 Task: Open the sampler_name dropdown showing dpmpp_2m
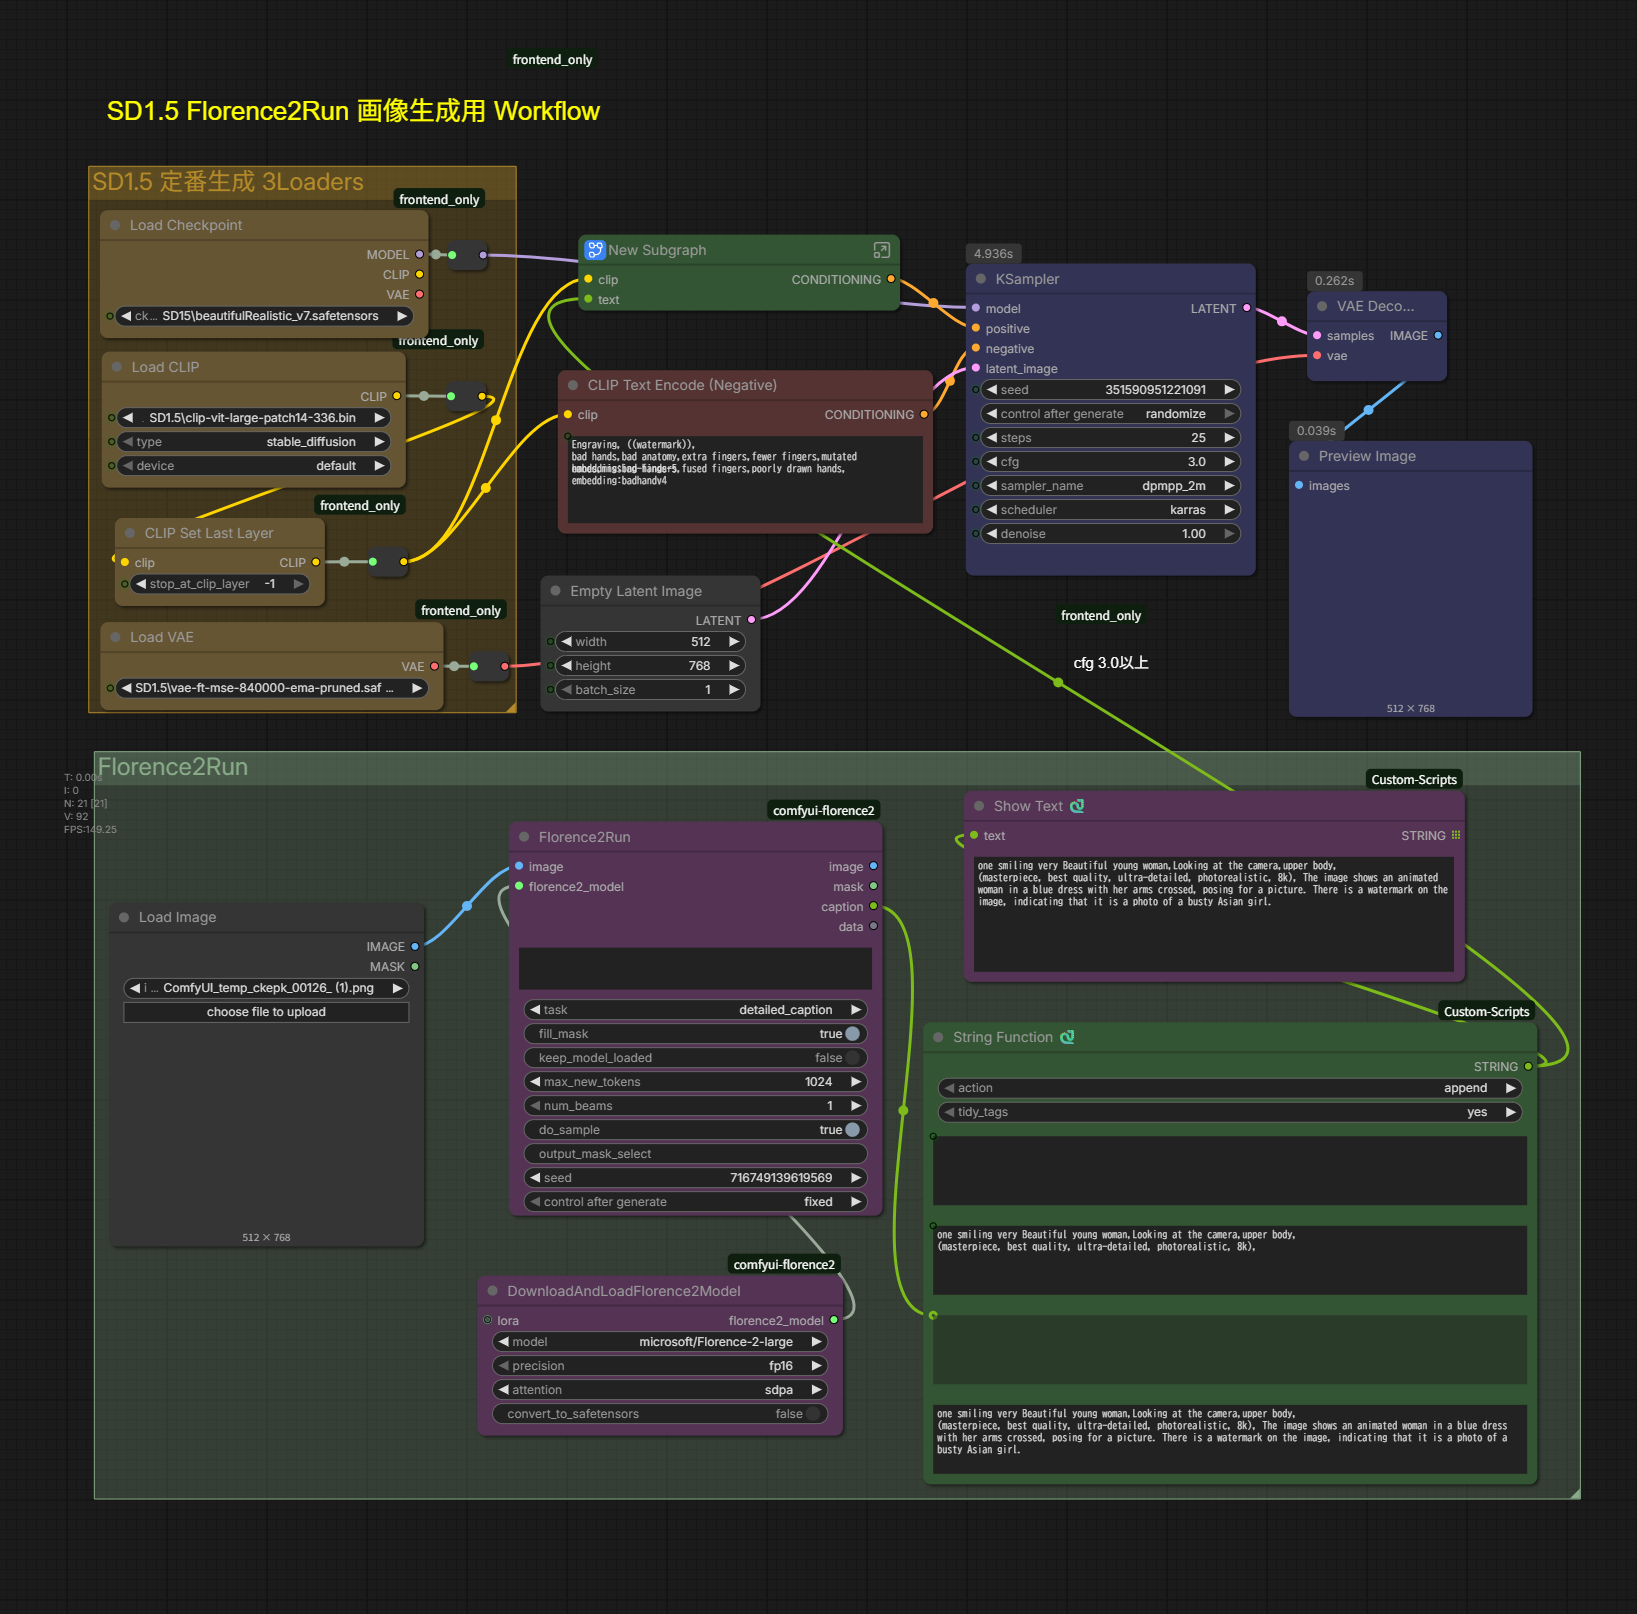pyautogui.click(x=1108, y=486)
